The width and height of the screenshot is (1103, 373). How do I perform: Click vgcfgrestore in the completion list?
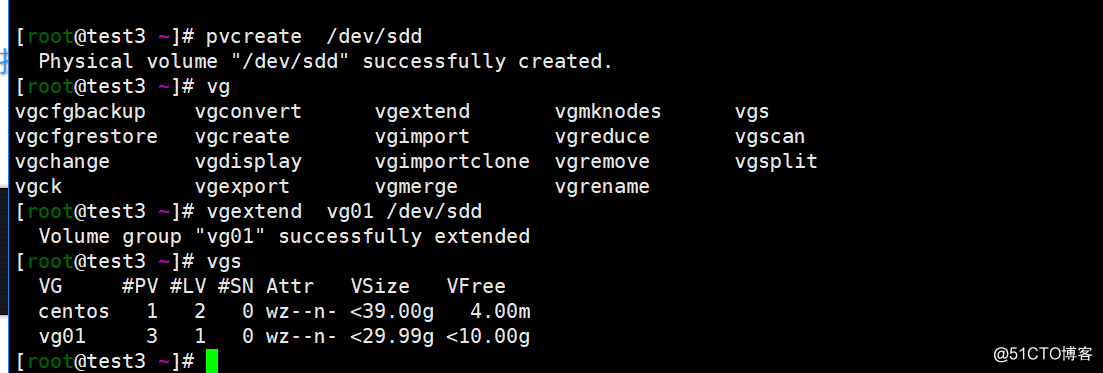(x=87, y=137)
